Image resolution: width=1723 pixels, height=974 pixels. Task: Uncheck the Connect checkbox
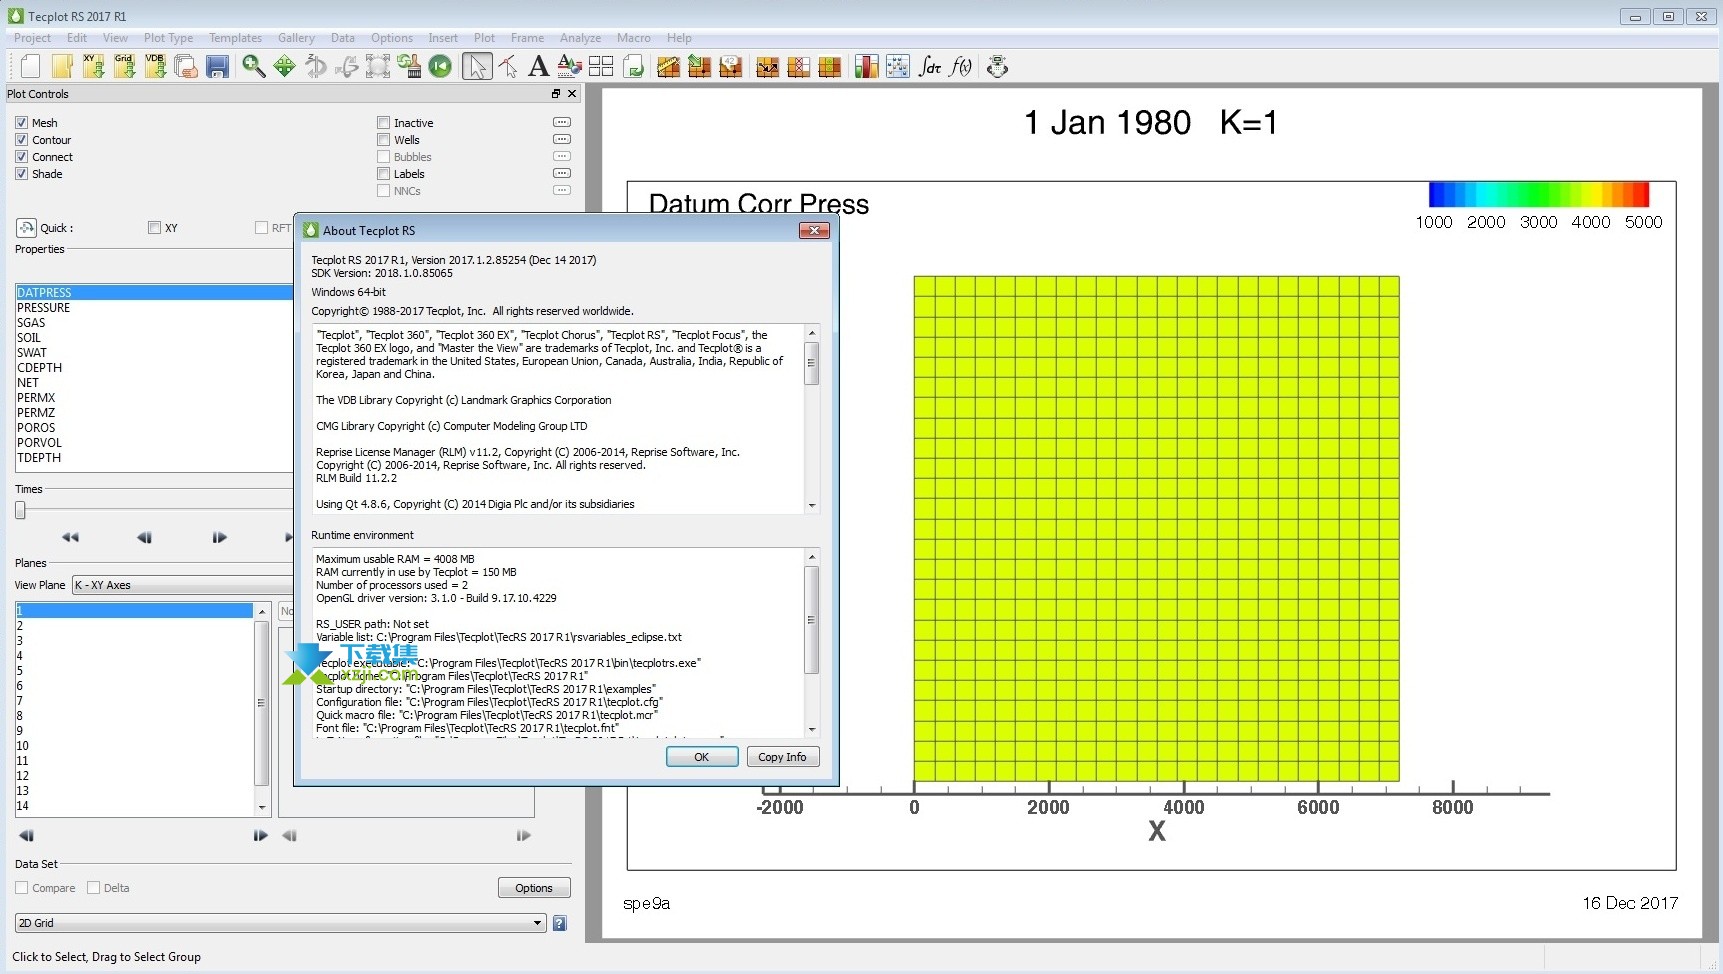point(21,157)
